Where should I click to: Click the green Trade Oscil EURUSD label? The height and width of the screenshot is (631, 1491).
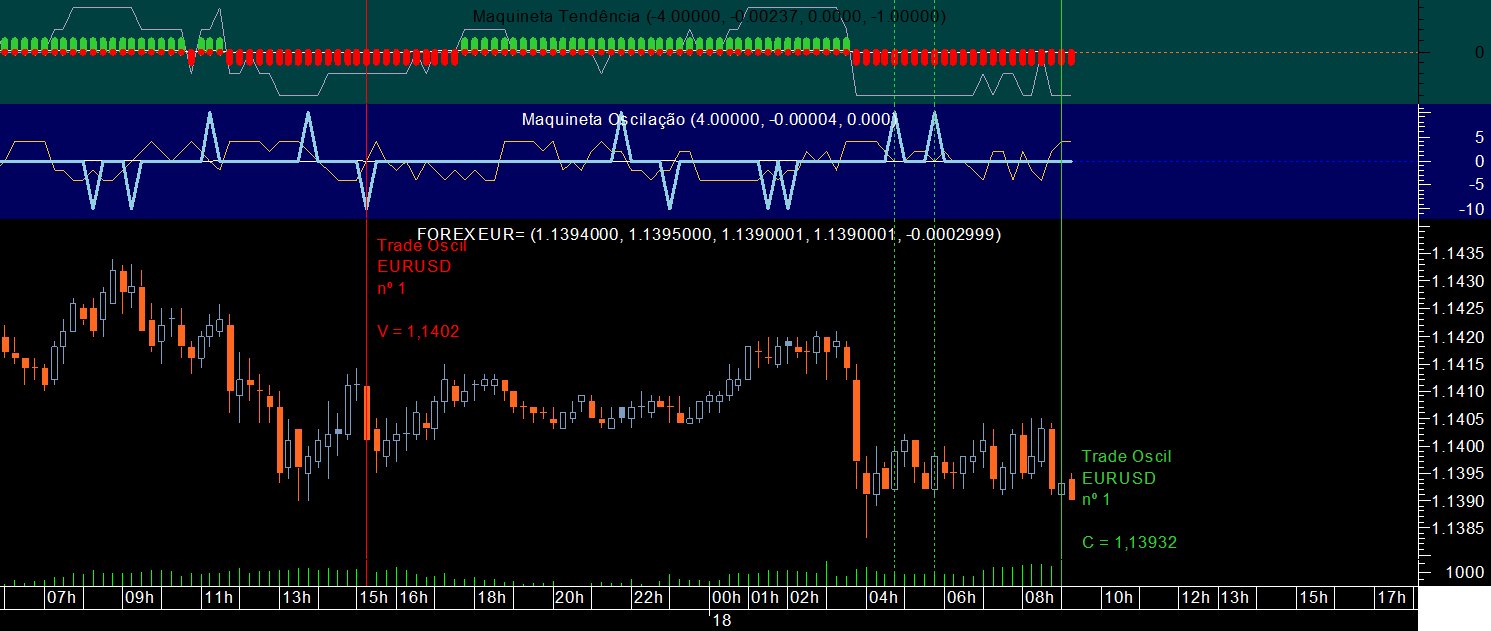coord(1126,478)
